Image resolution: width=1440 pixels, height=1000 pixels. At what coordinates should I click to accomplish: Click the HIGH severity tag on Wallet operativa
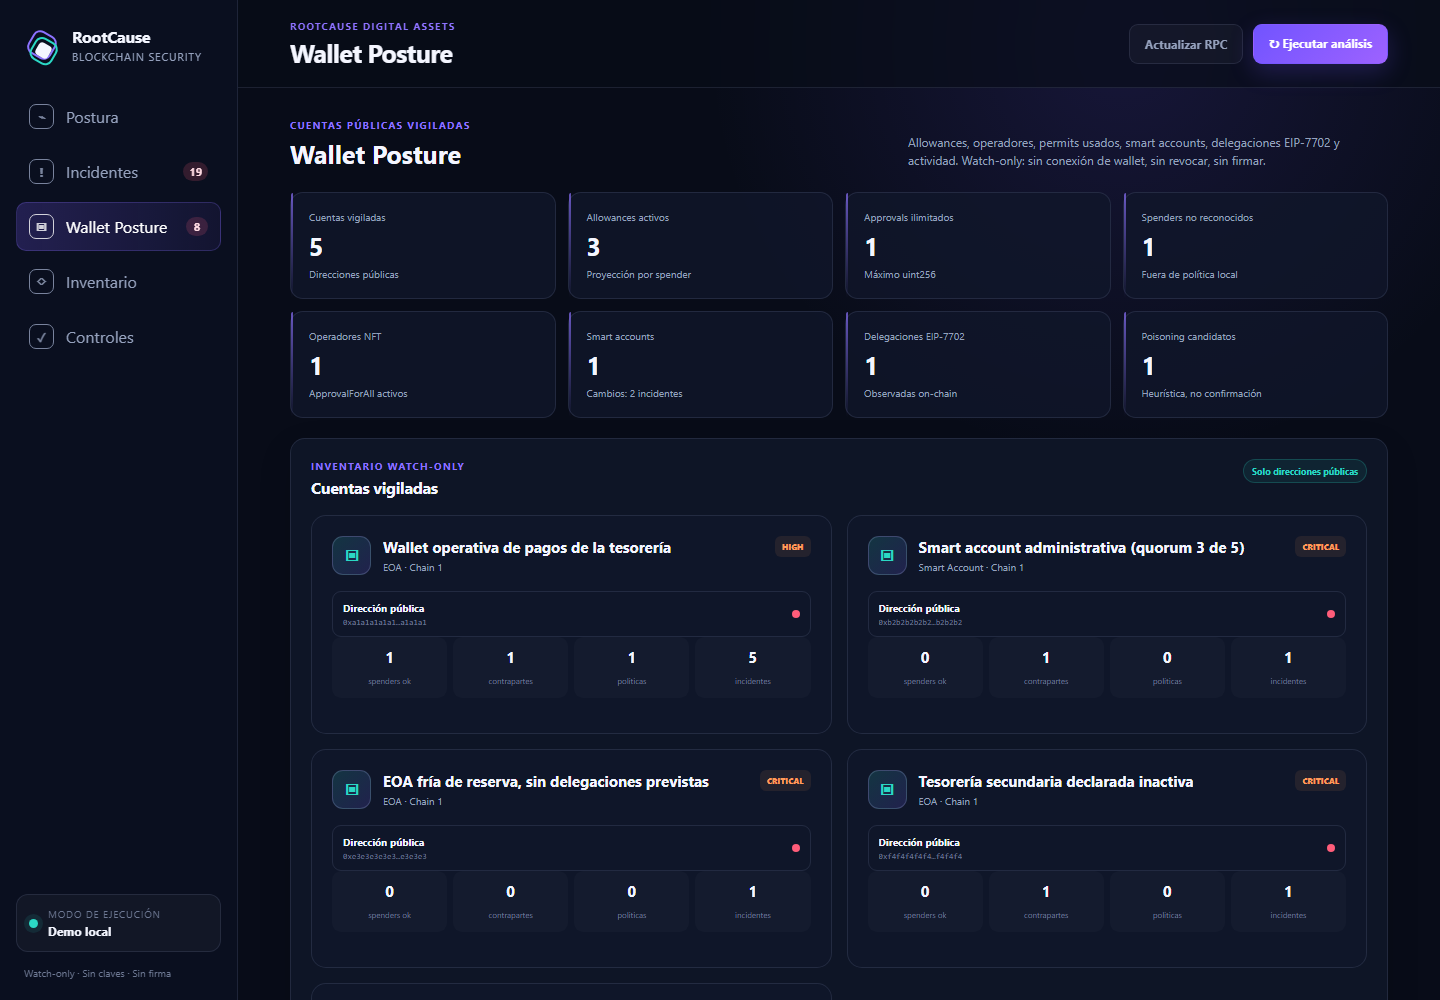(793, 547)
